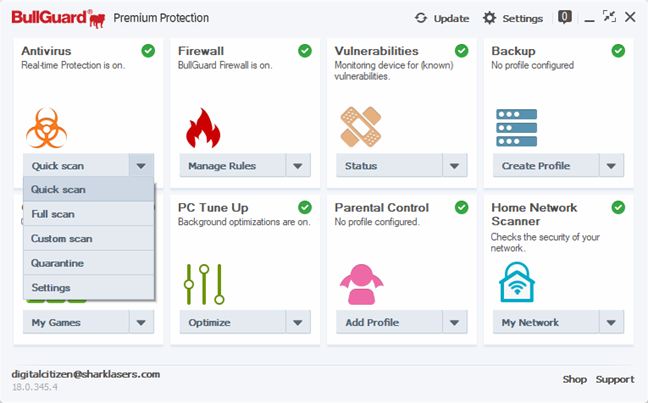Screen dimensions: 648x403
Task: Open the Support link
Action: [x=615, y=379]
